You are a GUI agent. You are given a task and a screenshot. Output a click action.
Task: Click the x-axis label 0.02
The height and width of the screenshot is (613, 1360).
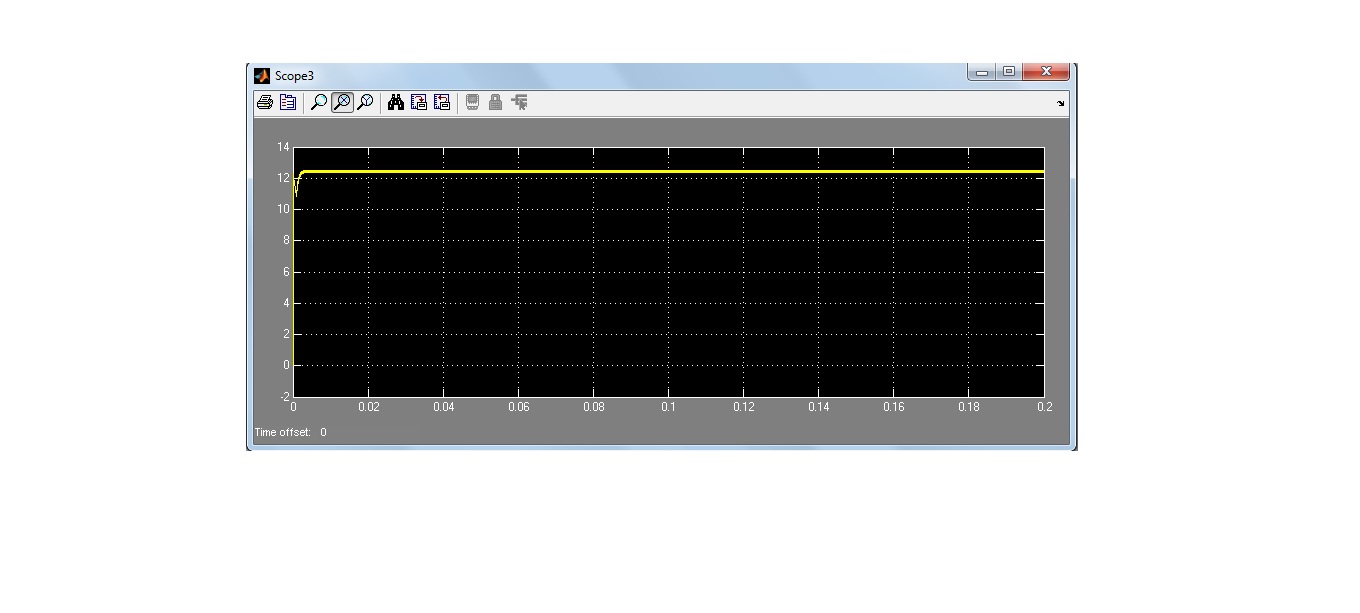tap(369, 407)
